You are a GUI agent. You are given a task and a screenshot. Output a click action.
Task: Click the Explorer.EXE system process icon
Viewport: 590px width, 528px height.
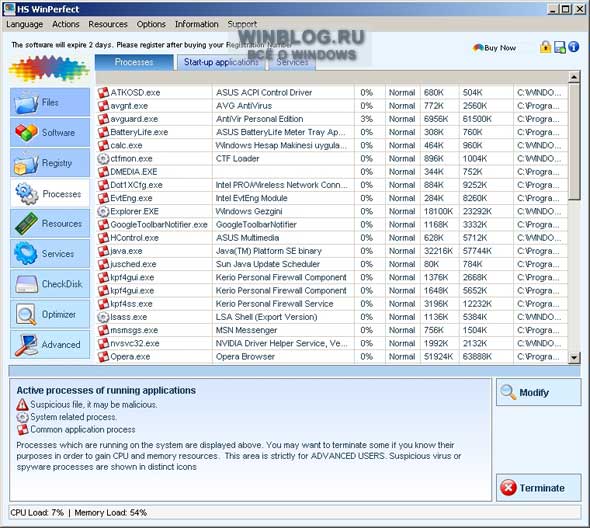pyautogui.click(x=103, y=211)
